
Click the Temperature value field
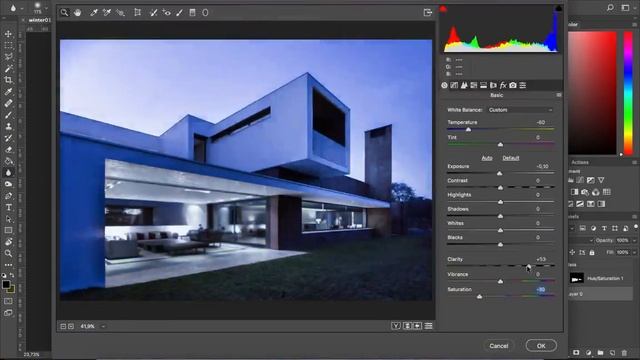pyautogui.click(x=541, y=122)
